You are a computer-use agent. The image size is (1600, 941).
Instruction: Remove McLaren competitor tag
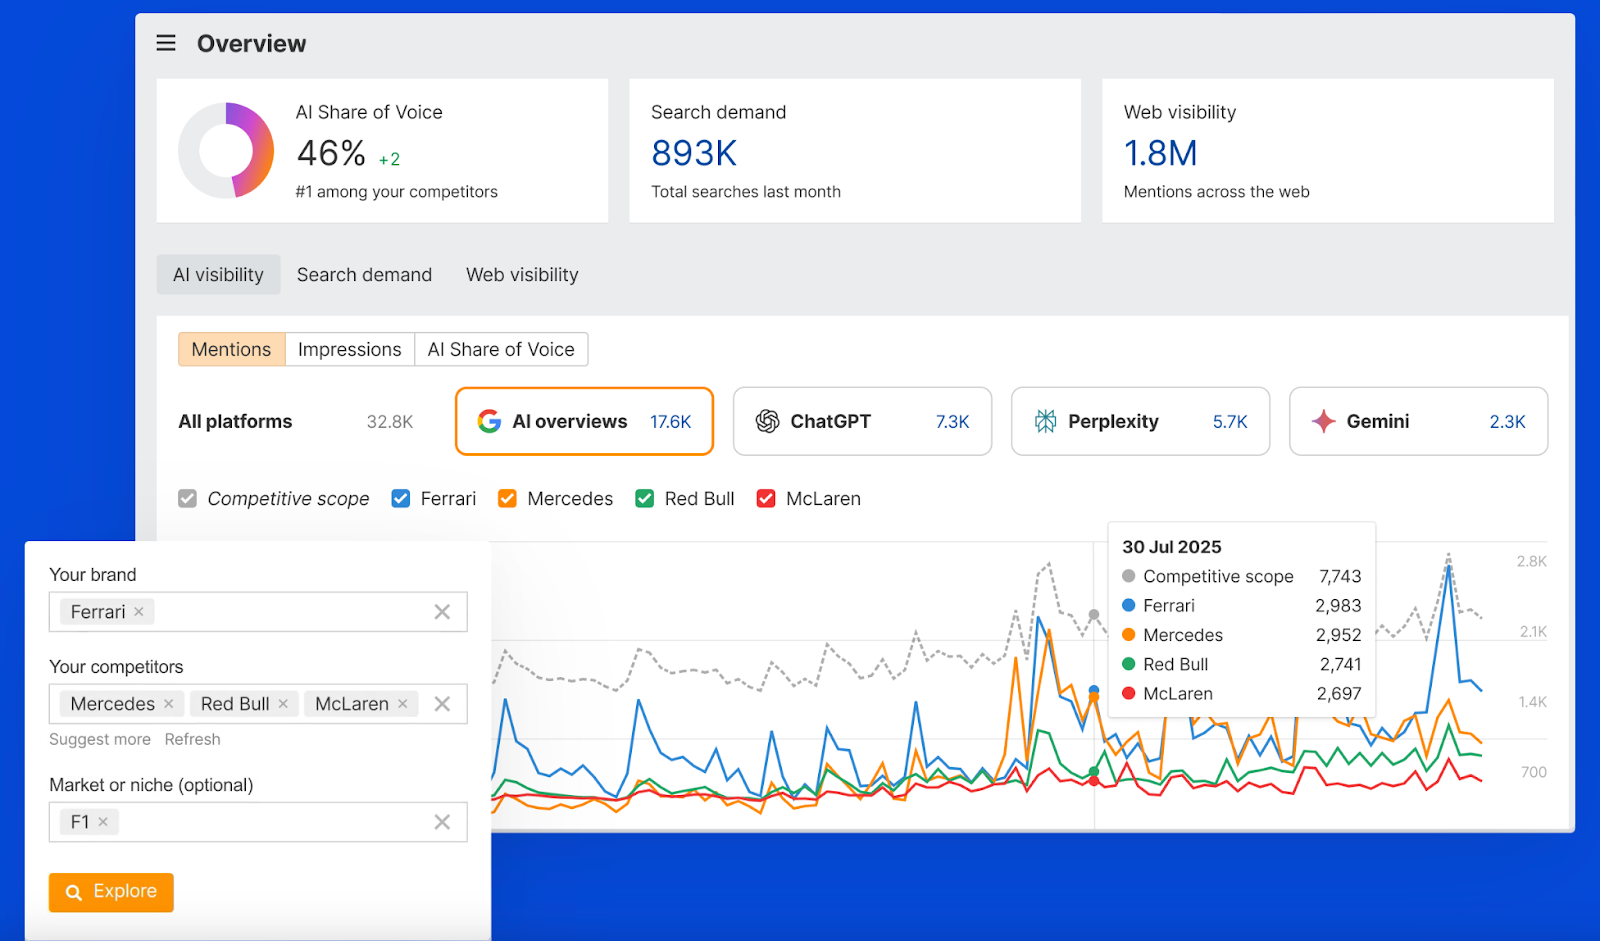[x=403, y=704]
